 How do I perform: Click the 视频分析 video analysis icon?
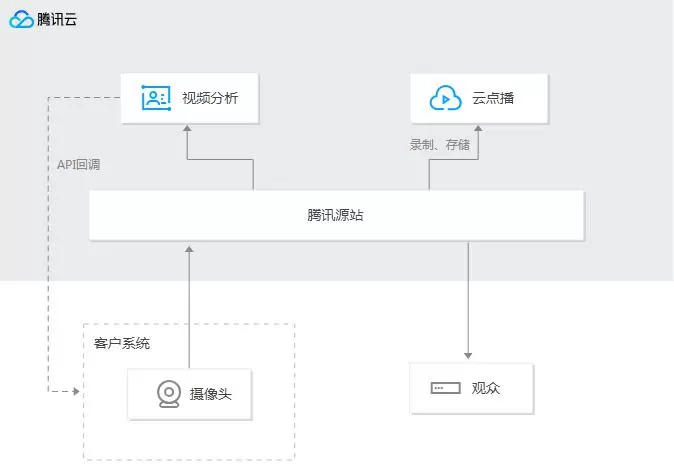(x=156, y=98)
